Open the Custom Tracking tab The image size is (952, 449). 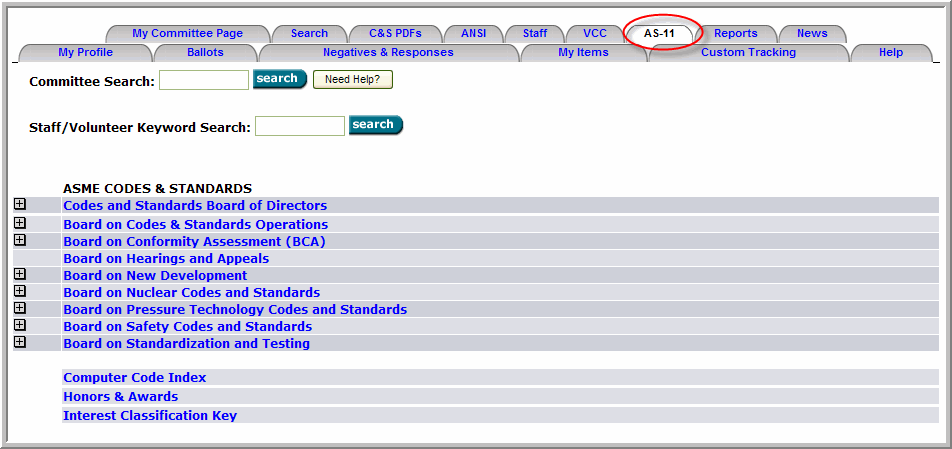point(749,53)
